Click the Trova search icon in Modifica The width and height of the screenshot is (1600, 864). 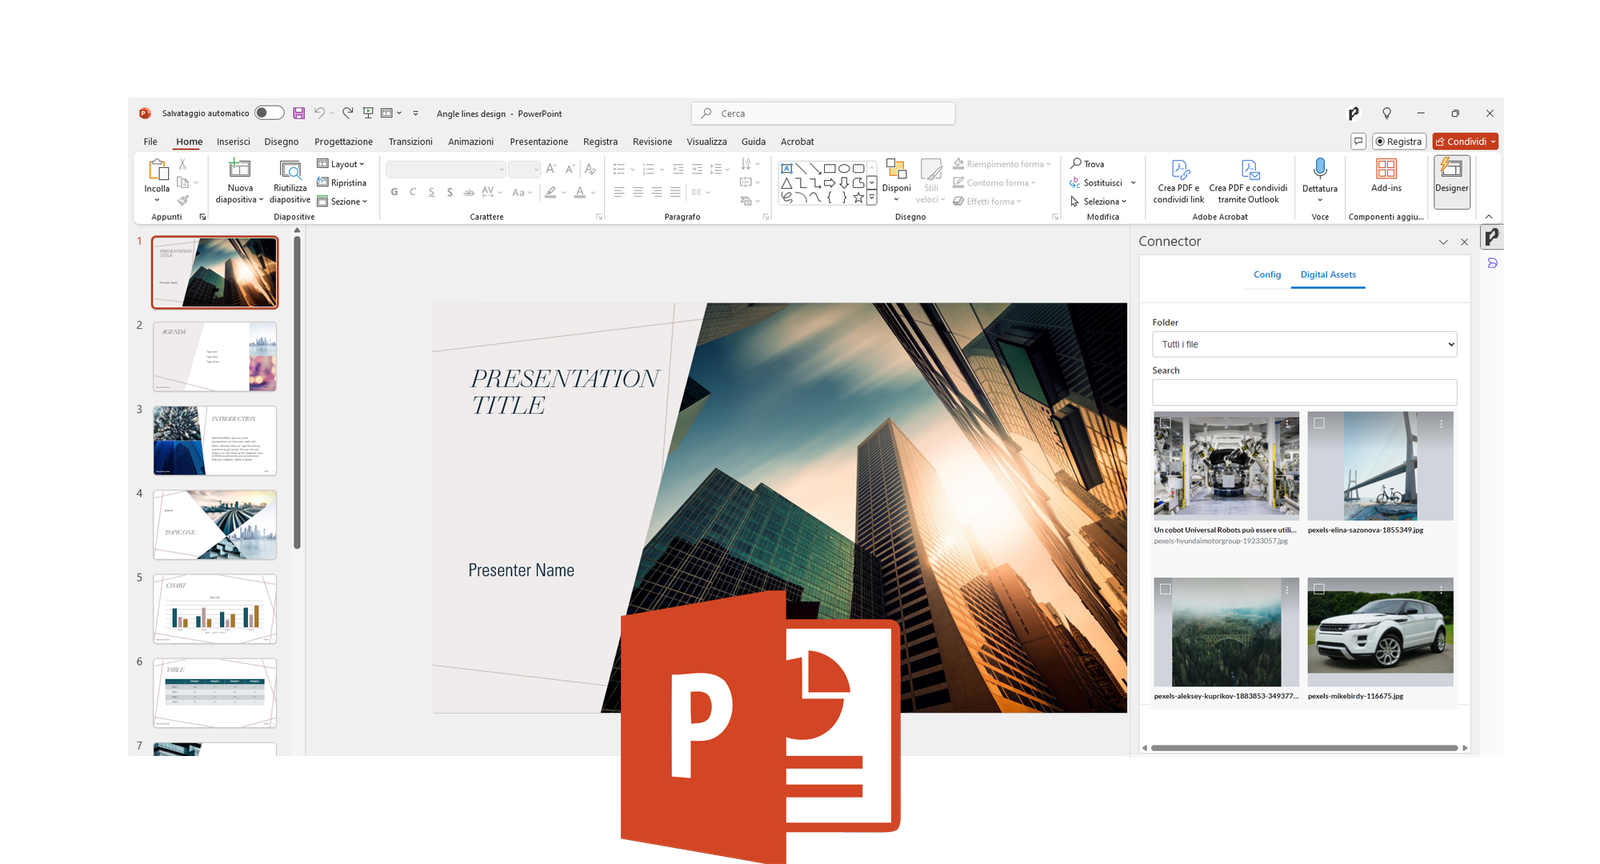[x=1077, y=164]
